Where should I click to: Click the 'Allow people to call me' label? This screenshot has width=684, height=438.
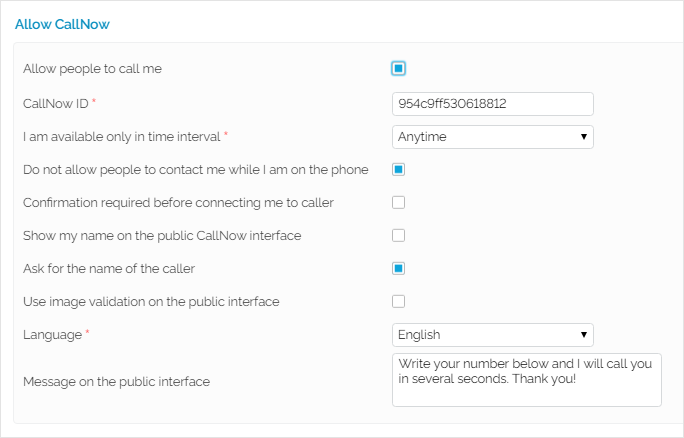92,68
